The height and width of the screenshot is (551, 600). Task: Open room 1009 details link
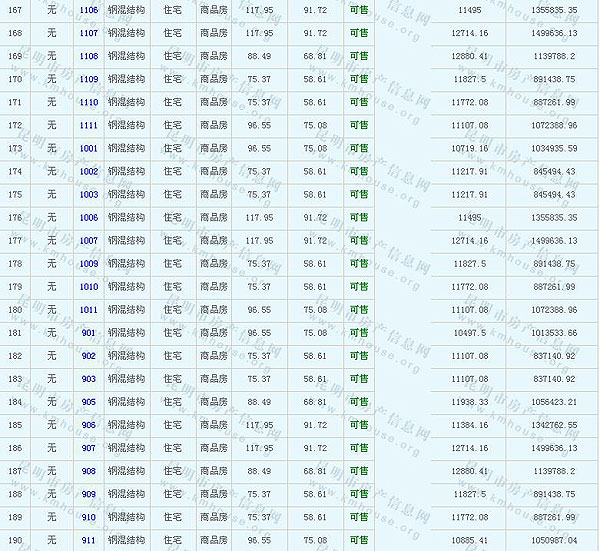pos(89,264)
